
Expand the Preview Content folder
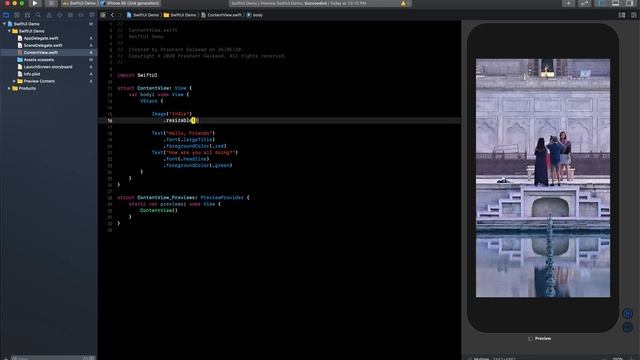pos(14,81)
